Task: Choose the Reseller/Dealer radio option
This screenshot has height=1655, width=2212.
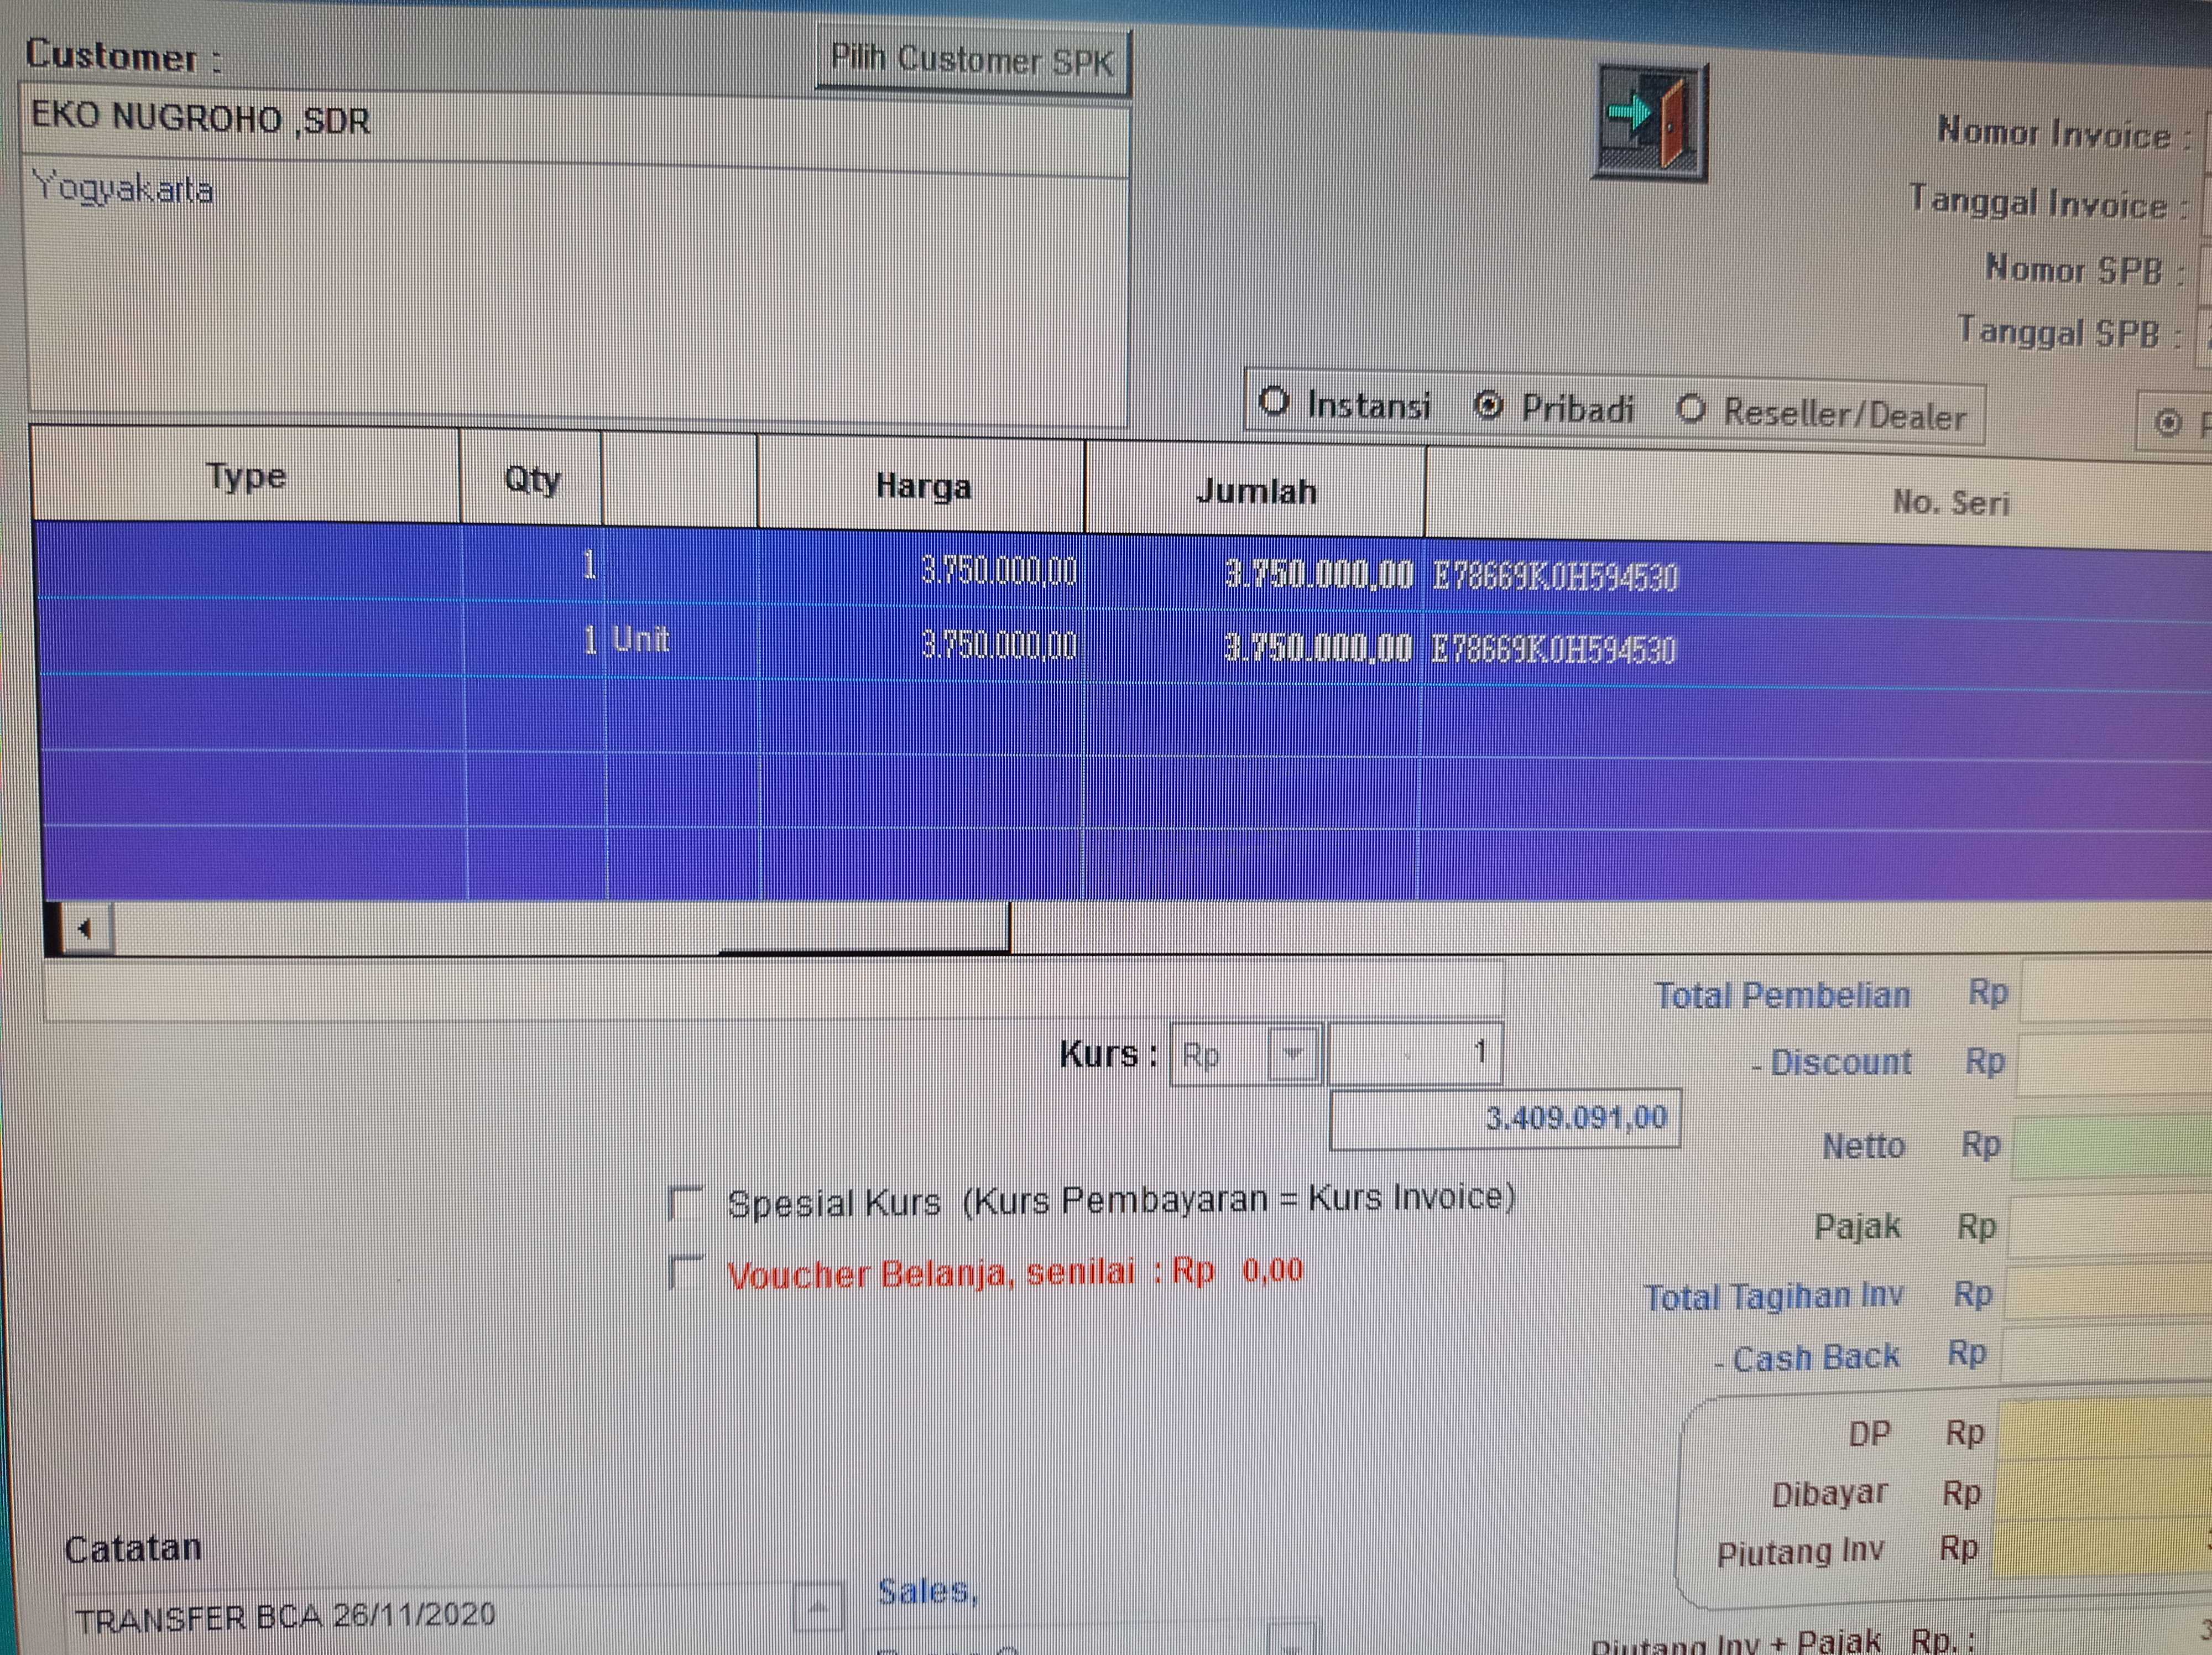Action: [1690, 409]
